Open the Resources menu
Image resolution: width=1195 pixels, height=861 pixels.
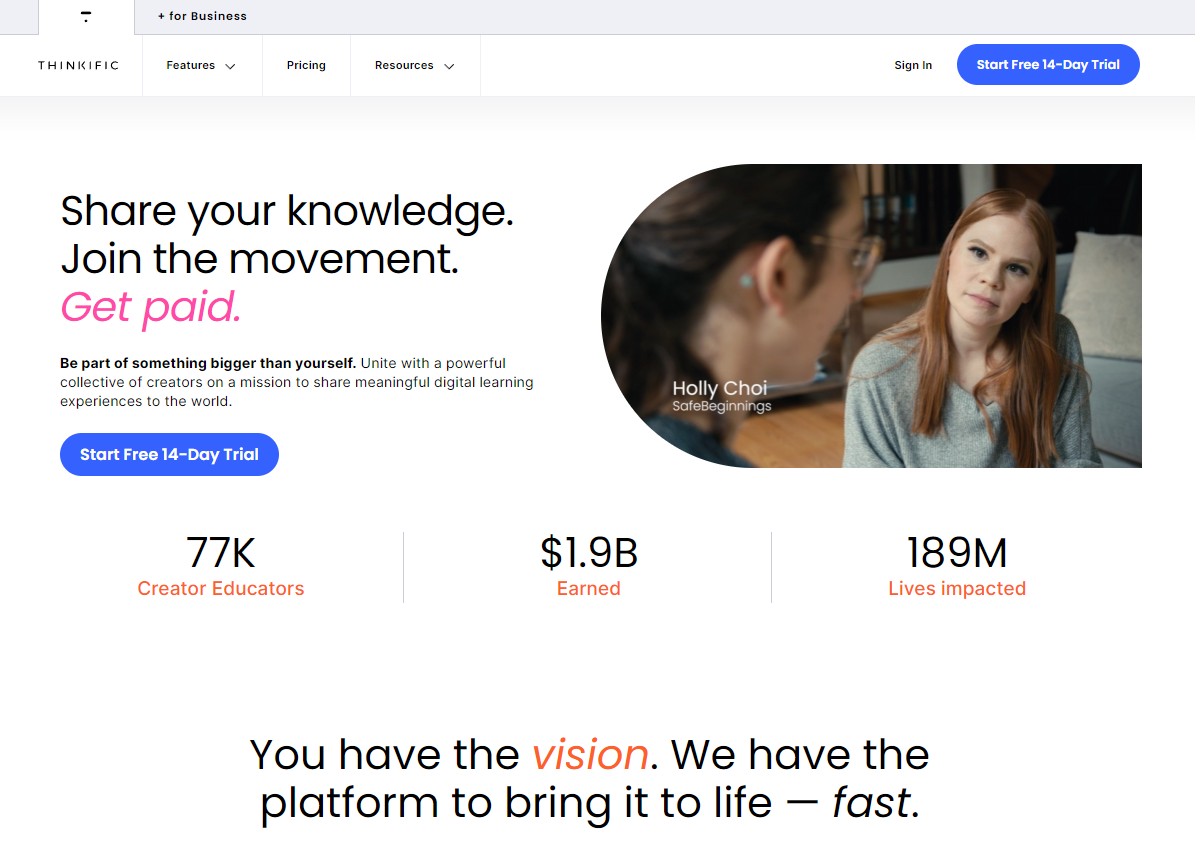415,66
